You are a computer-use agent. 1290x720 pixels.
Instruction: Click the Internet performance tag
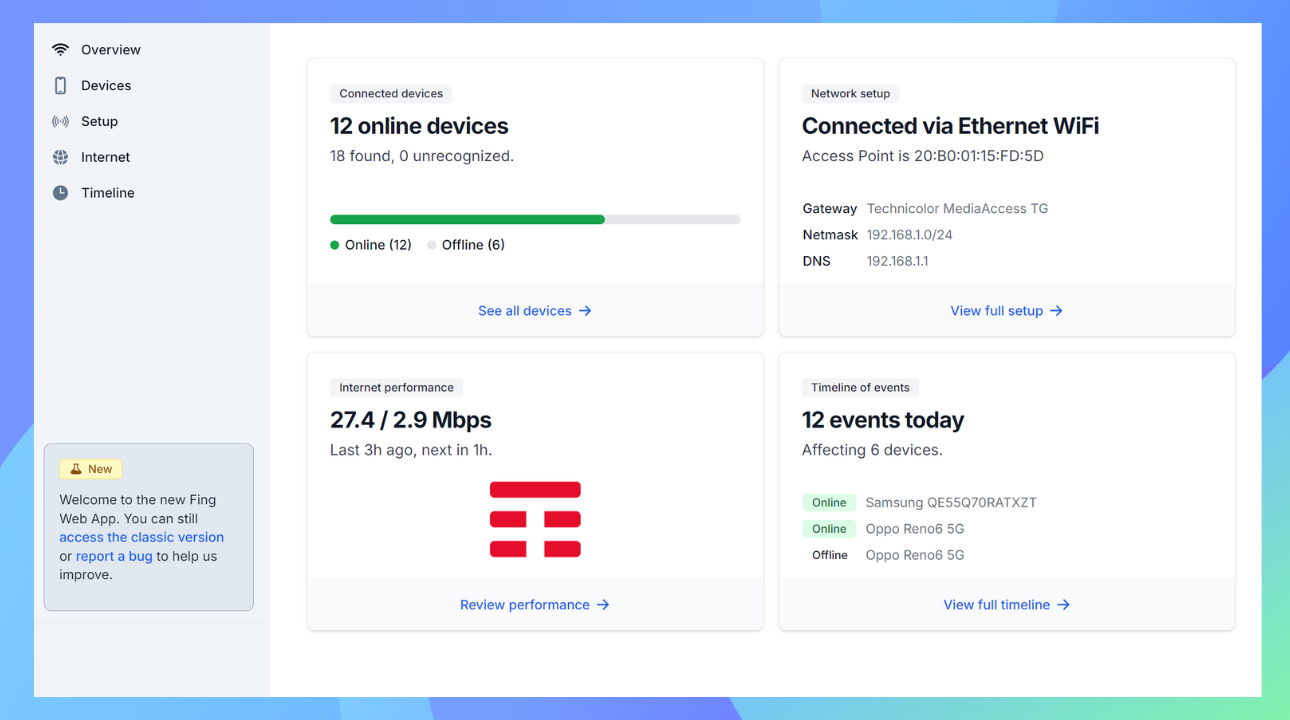pos(396,388)
